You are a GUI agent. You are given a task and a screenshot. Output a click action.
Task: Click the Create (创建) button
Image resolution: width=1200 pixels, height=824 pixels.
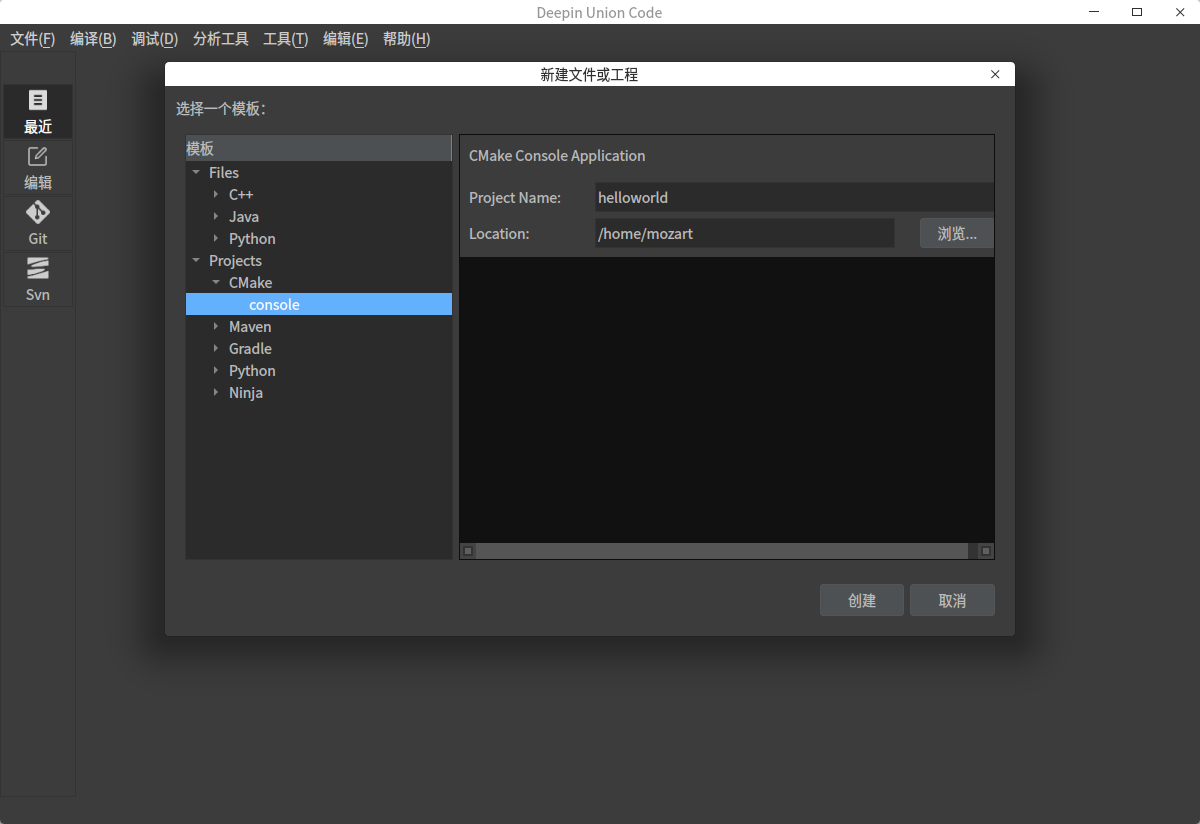point(861,600)
